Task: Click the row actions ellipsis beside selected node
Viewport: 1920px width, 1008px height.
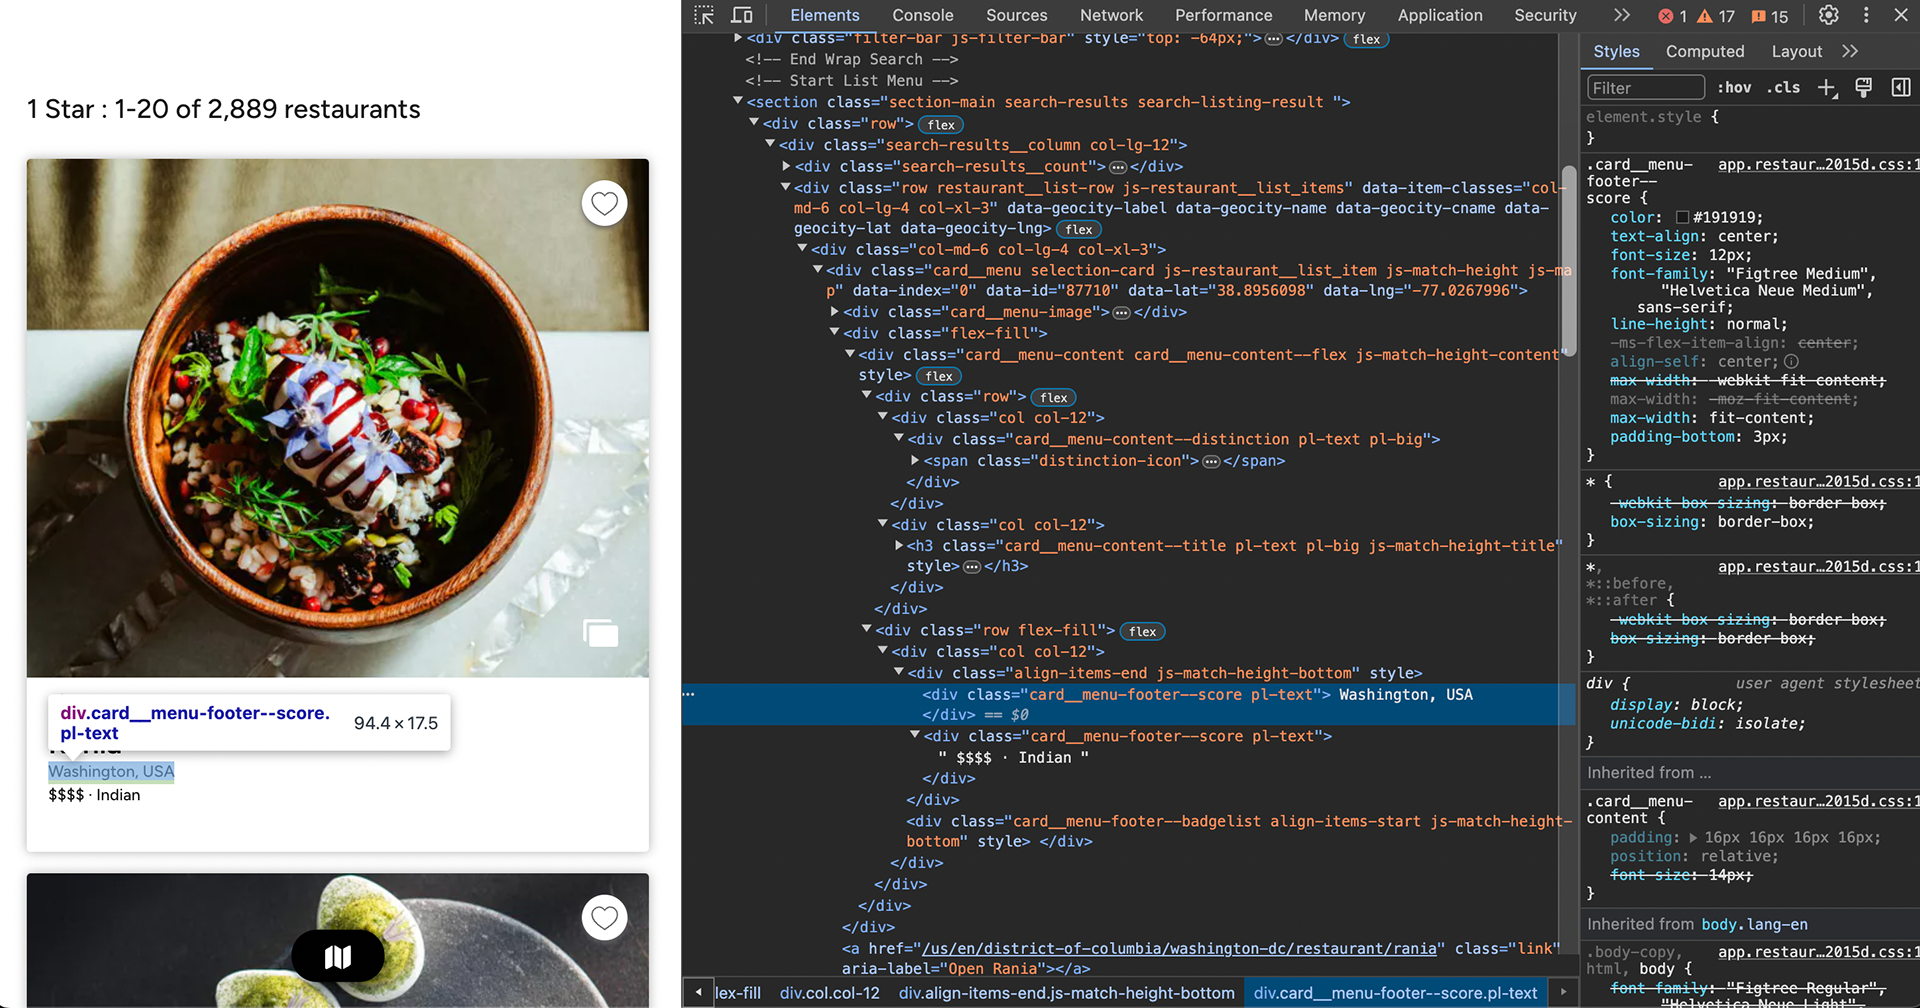Action: pyautogui.click(x=689, y=694)
